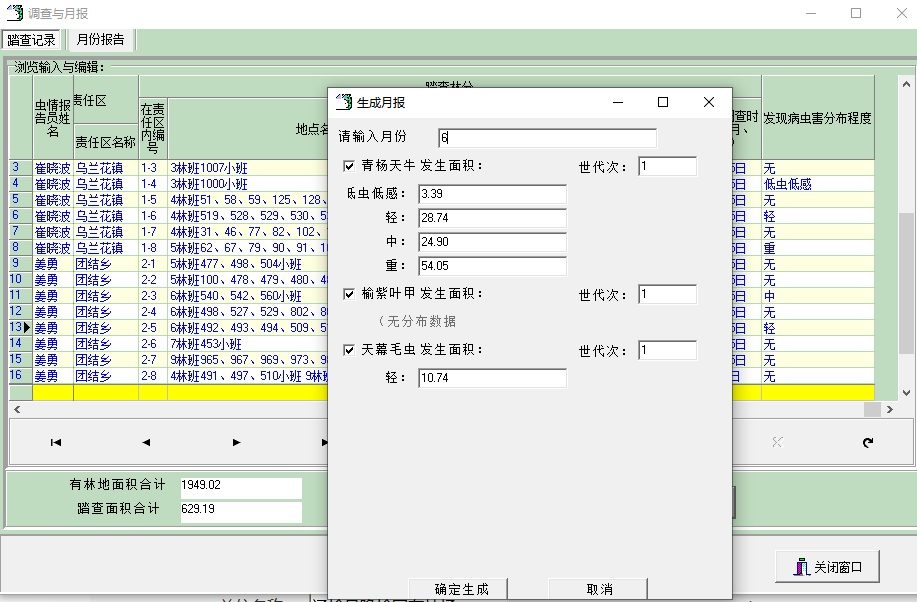Click the row number 16 header cell
The height and width of the screenshot is (602, 917).
coord(20,376)
